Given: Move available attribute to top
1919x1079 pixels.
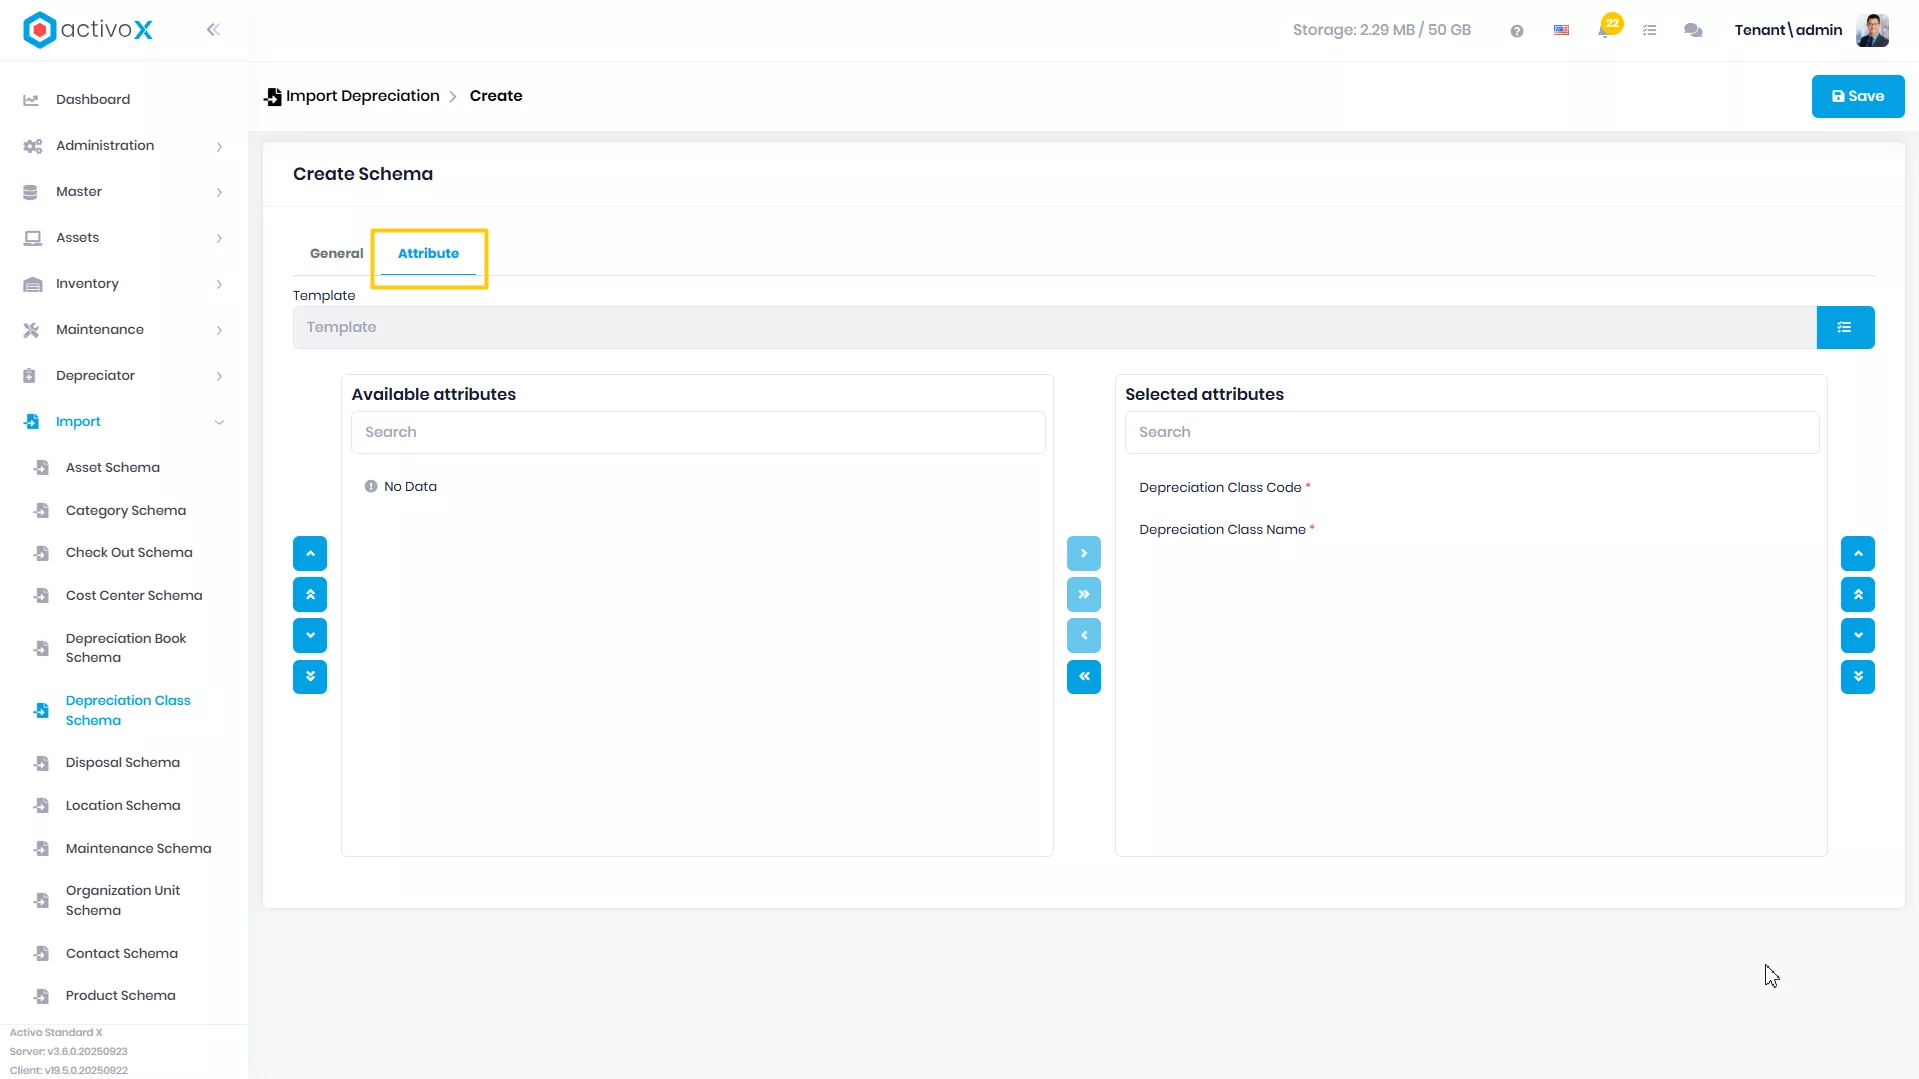Looking at the screenshot, I should pos(310,594).
